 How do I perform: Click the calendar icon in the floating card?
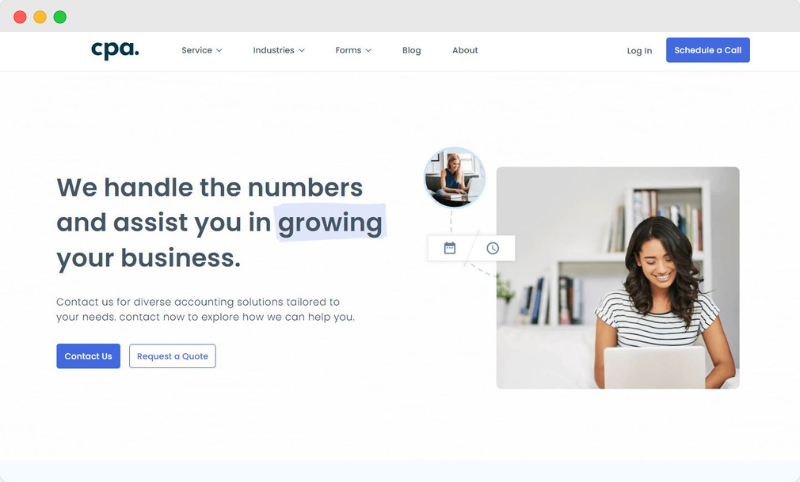(449, 248)
